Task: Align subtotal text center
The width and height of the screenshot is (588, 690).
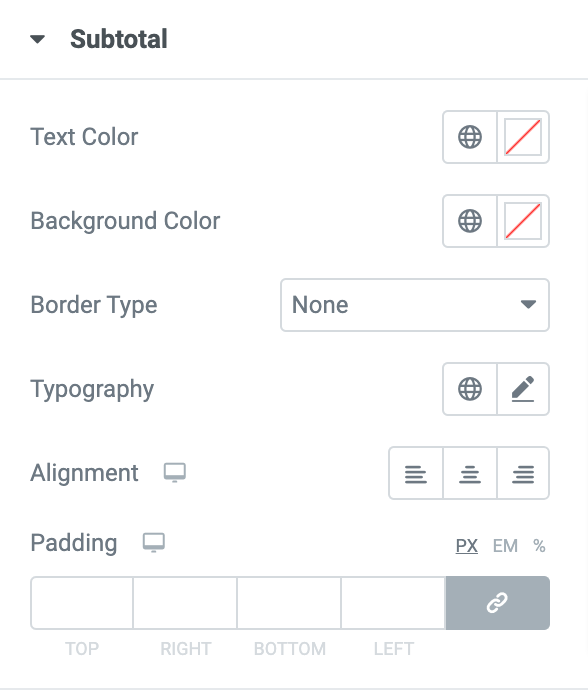Action: point(470,473)
